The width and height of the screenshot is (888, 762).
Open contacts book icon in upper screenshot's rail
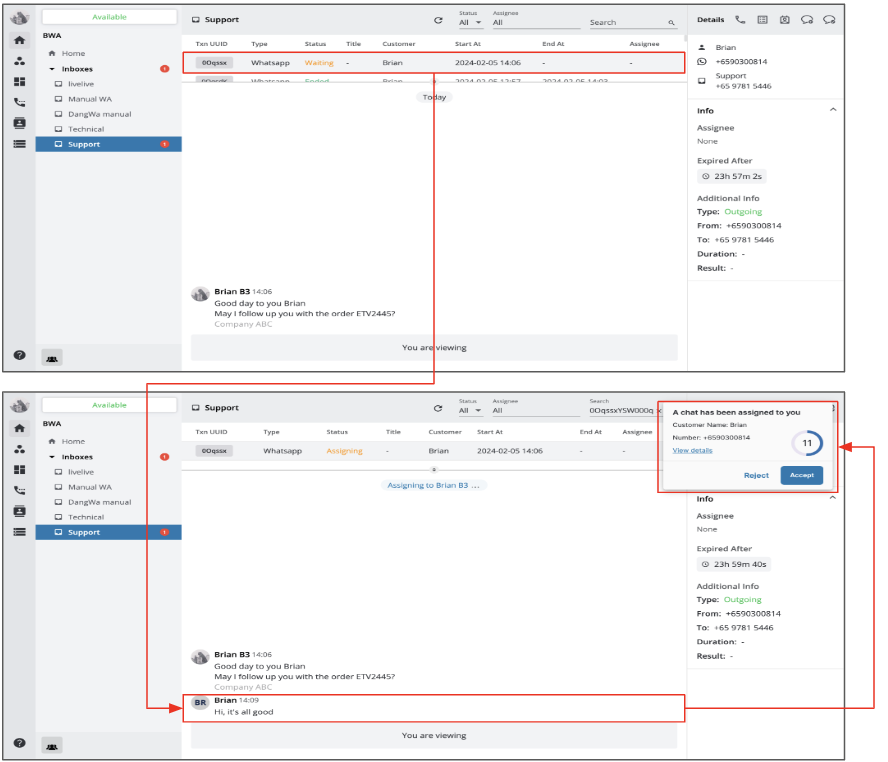pyautogui.click(x=19, y=123)
